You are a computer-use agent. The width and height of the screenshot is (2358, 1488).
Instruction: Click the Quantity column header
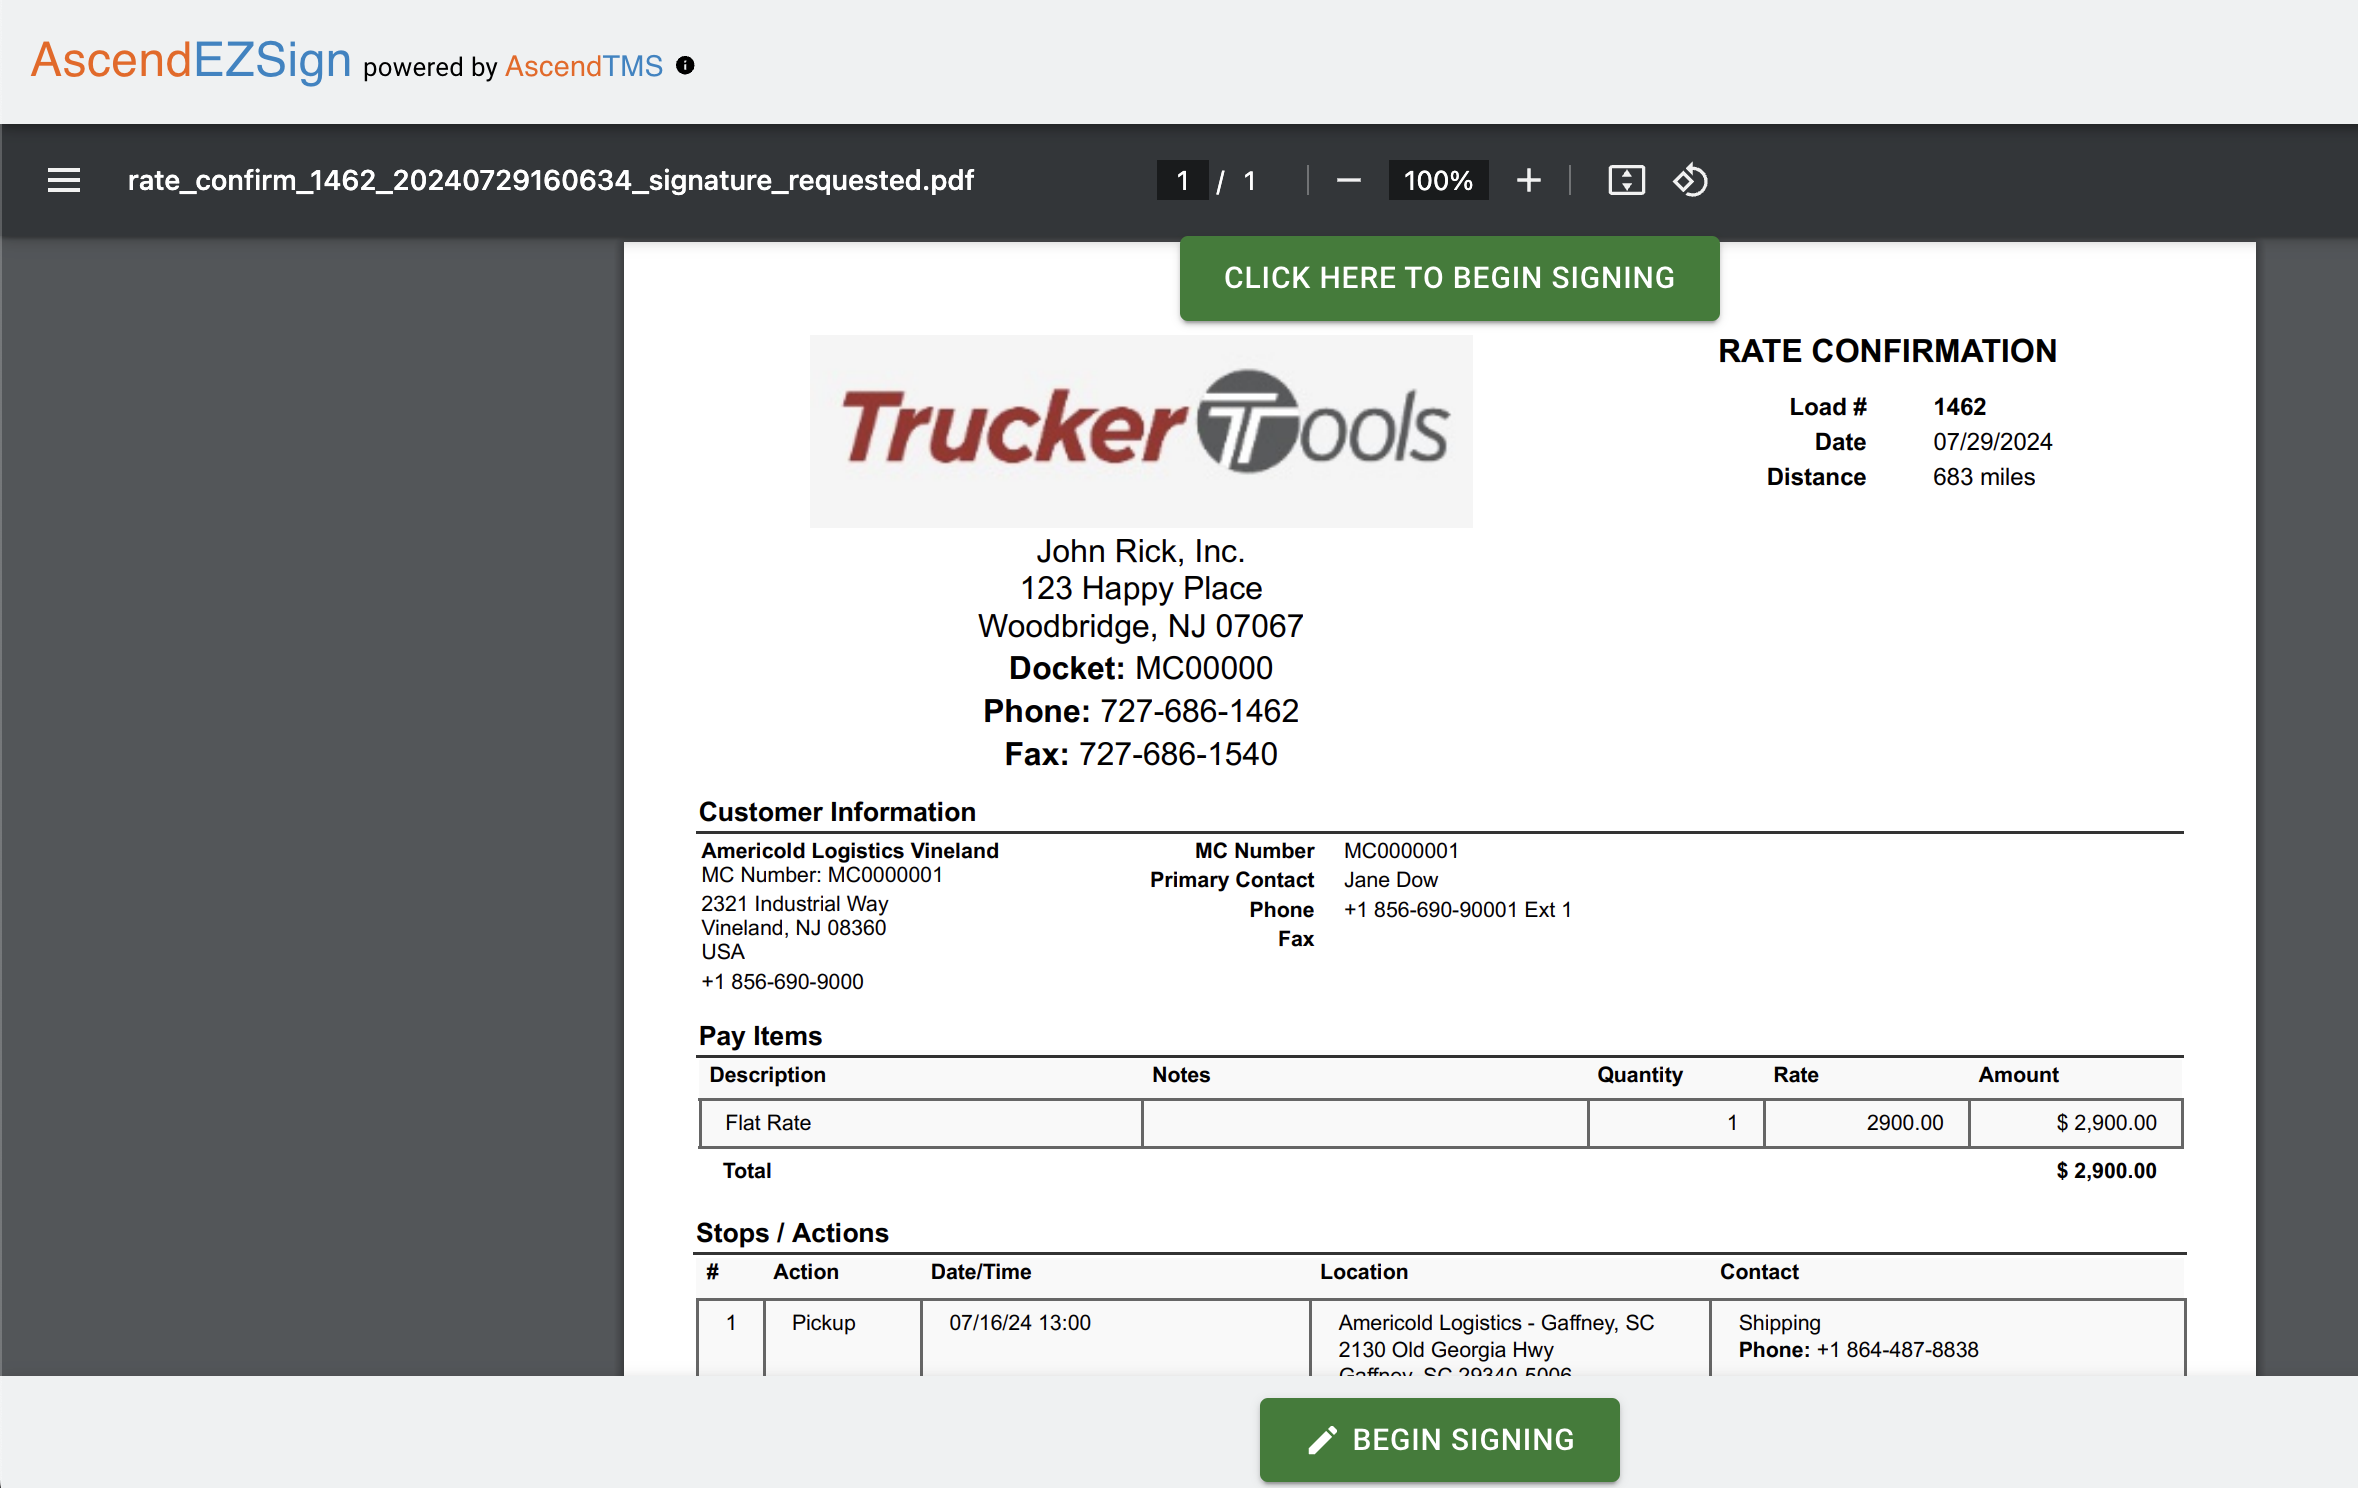(x=1640, y=1075)
